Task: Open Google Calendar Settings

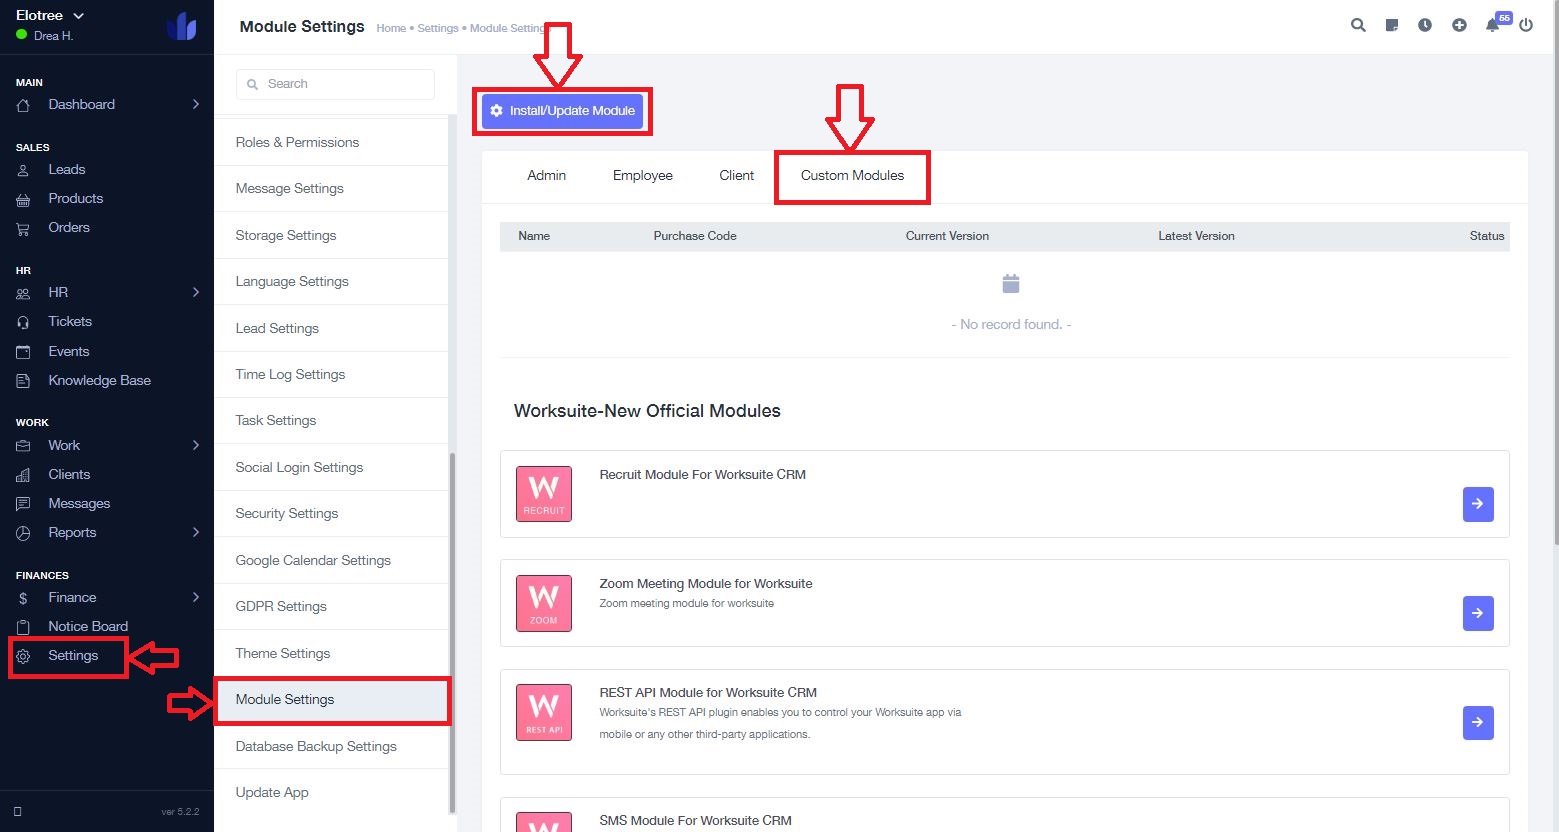Action: pos(331,560)
